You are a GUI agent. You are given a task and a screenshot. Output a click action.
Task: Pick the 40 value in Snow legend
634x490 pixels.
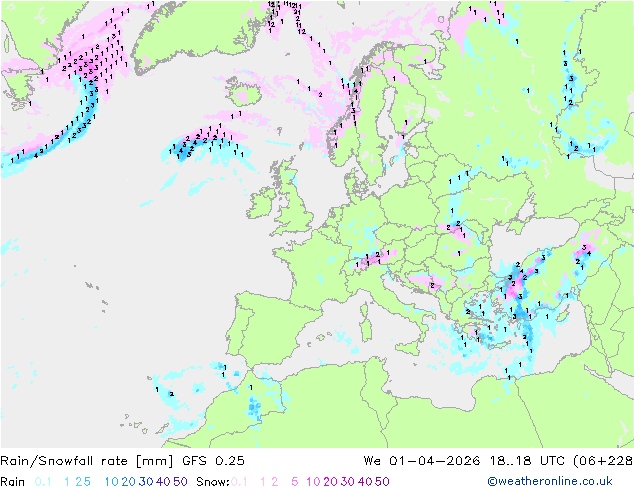365,482
